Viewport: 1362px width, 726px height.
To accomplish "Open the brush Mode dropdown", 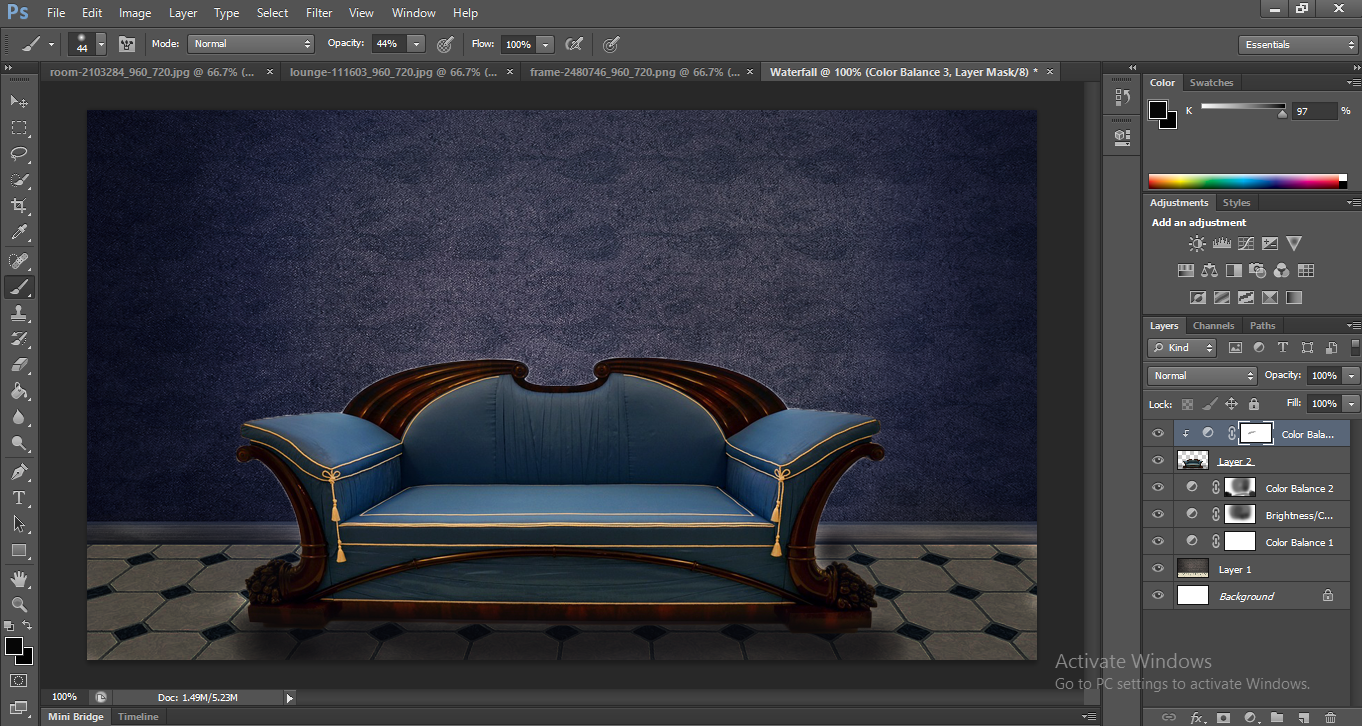I will coord(252,44).
